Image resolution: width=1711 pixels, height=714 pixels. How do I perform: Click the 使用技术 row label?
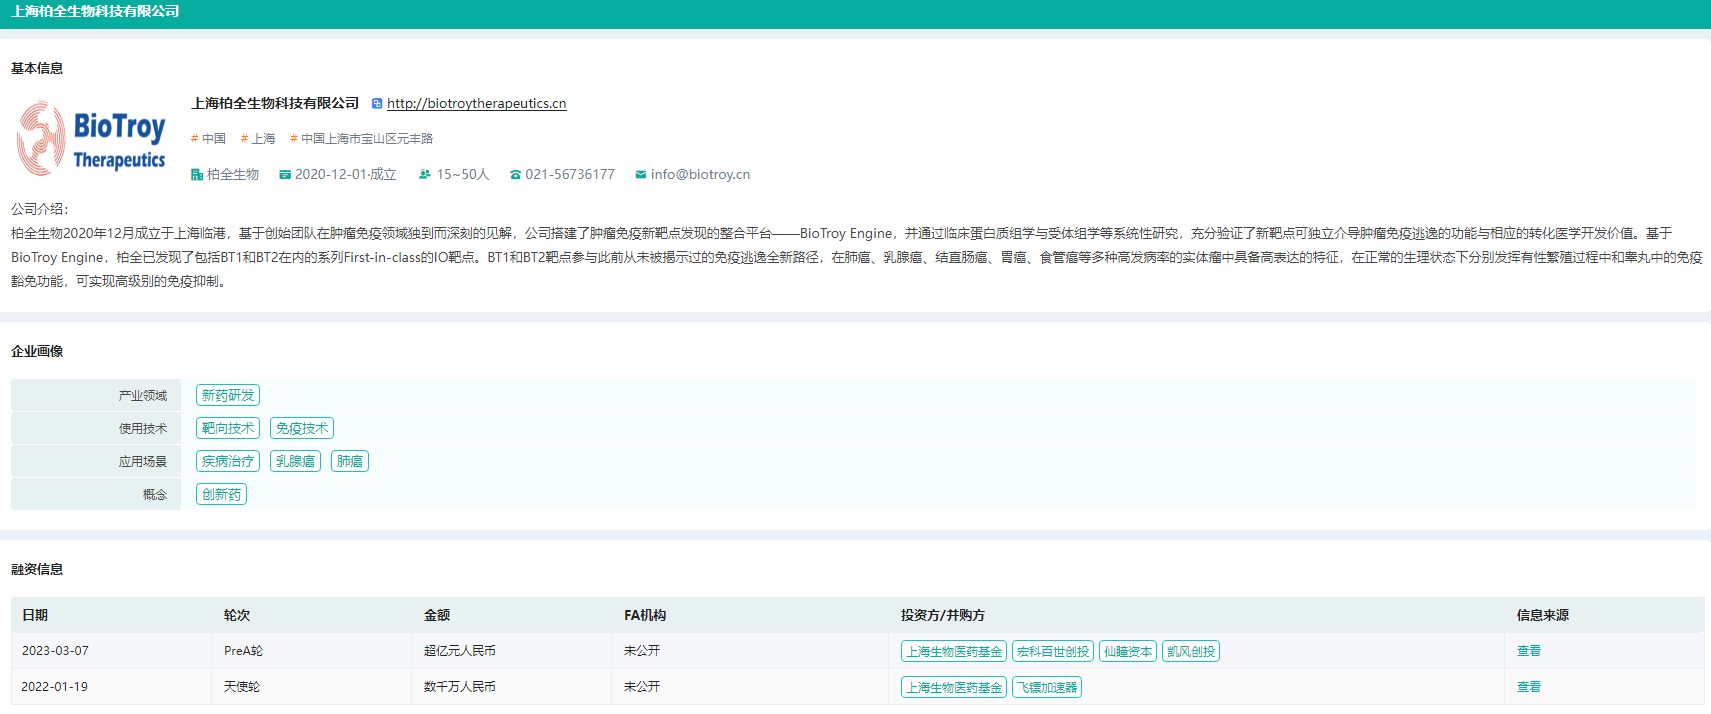[143, 429]
